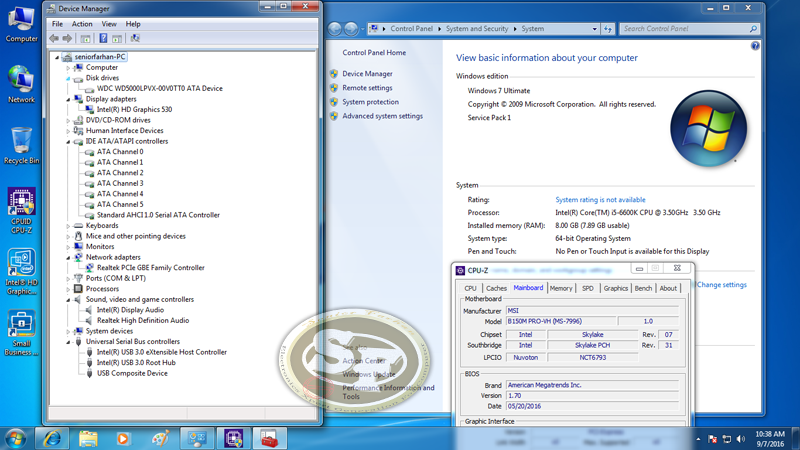Switch to SPD tab in CPU-Z
Screen dimensions: 800x450
[588, 288]
